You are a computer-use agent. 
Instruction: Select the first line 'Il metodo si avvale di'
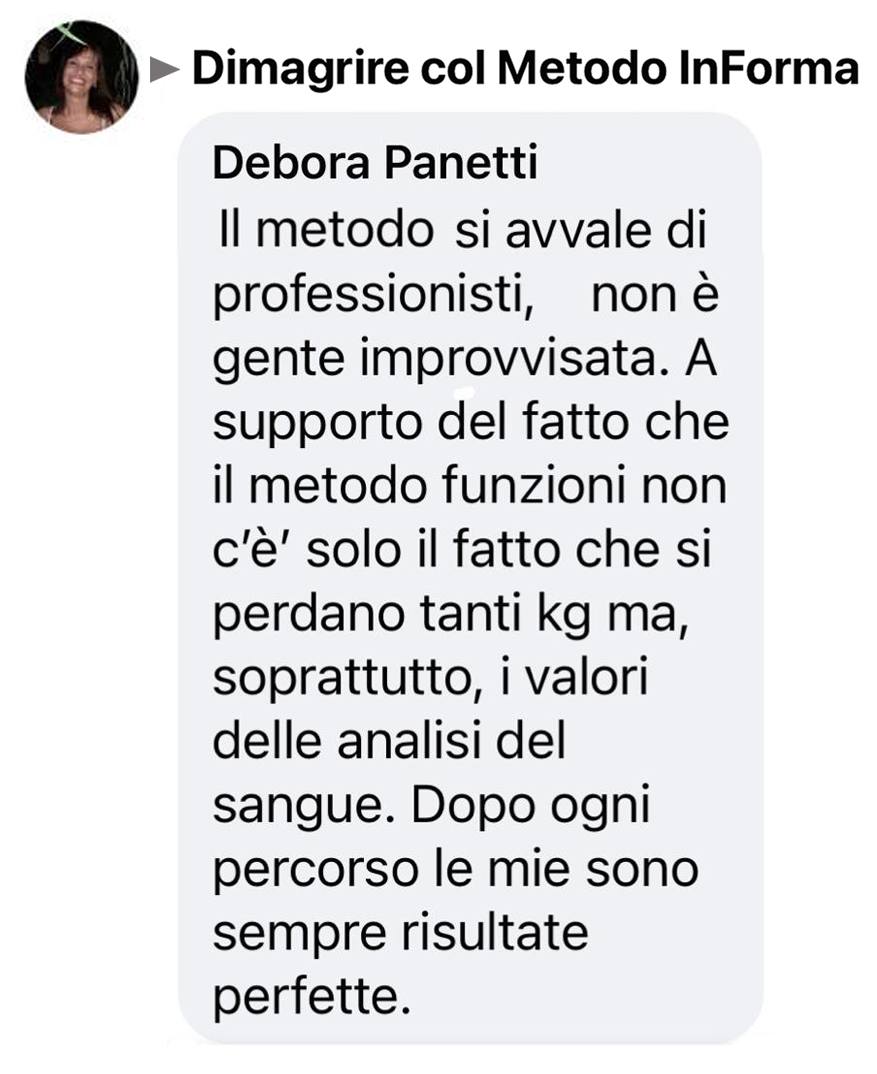(461, 230)
